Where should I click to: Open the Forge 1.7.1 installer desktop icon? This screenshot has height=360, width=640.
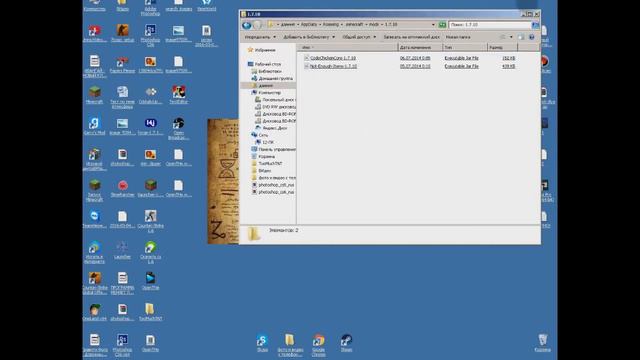[x=150, y=126]
